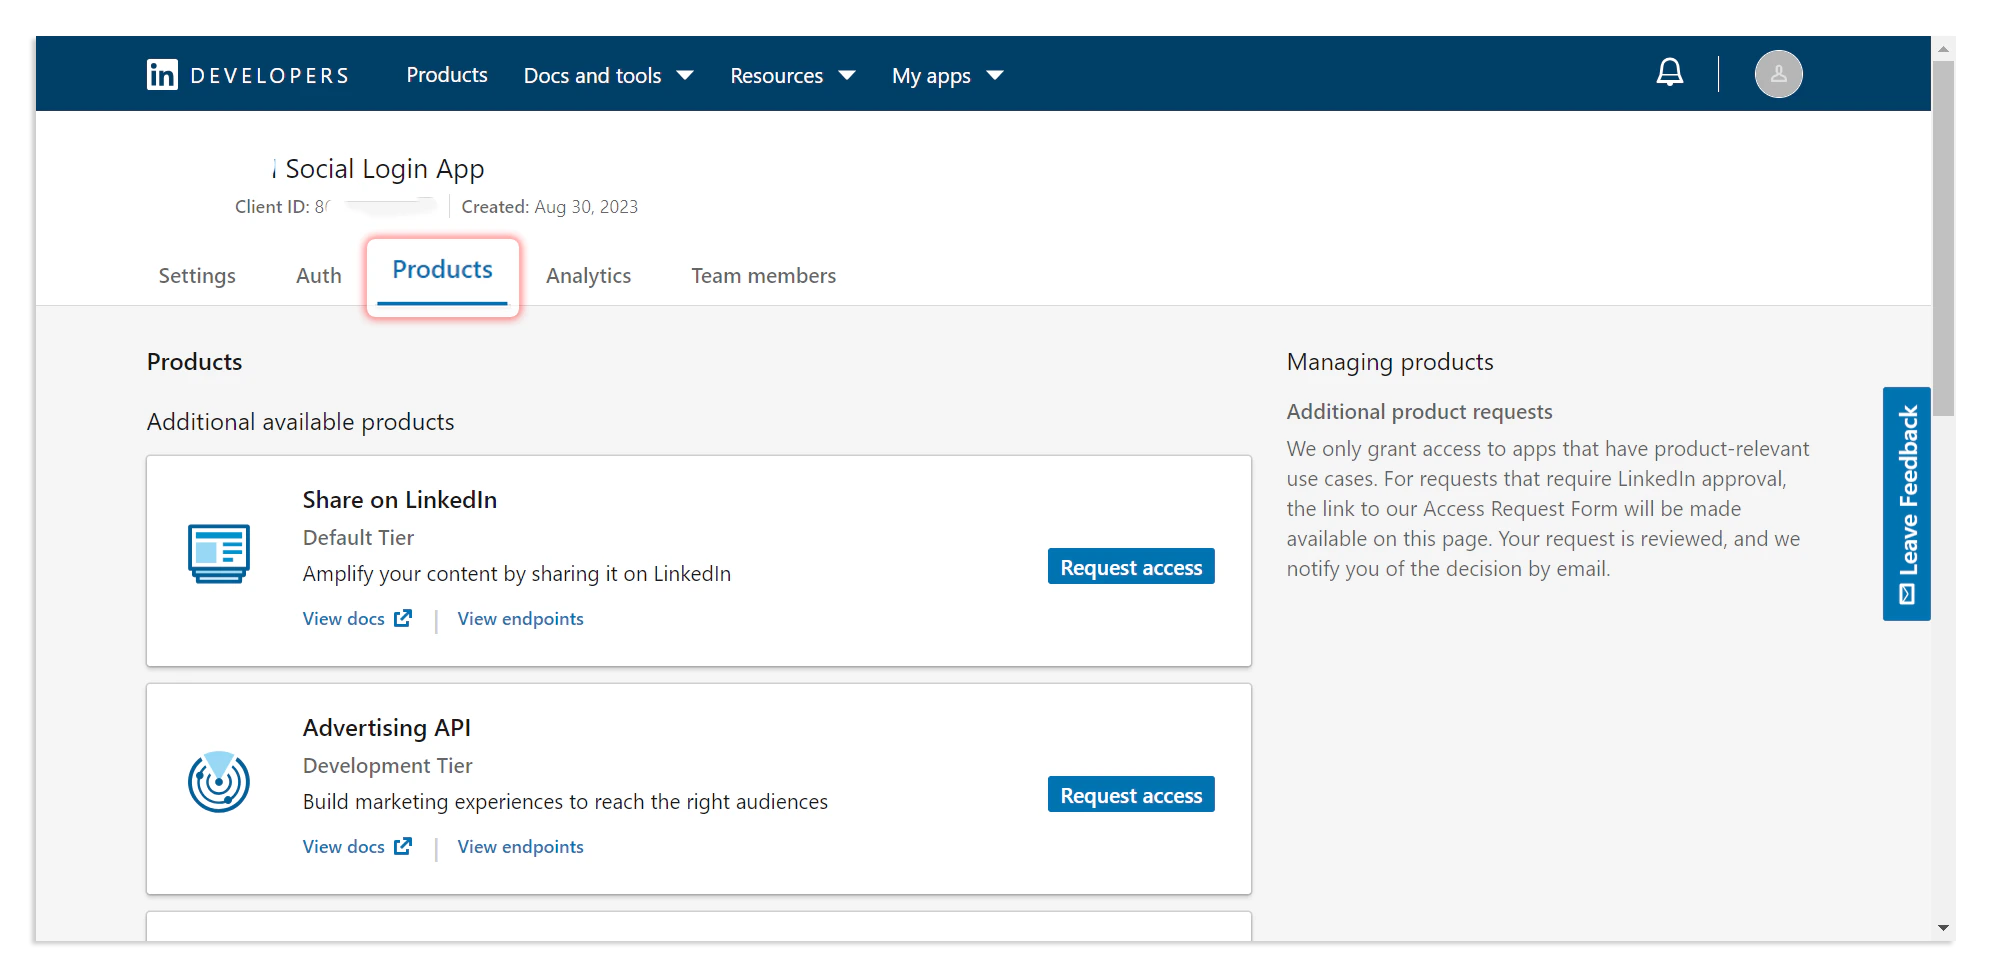The height and width of the screenshot is (977, 1992).
Task: Expand the Docs and tools dropdown
Action: (608, 75)
